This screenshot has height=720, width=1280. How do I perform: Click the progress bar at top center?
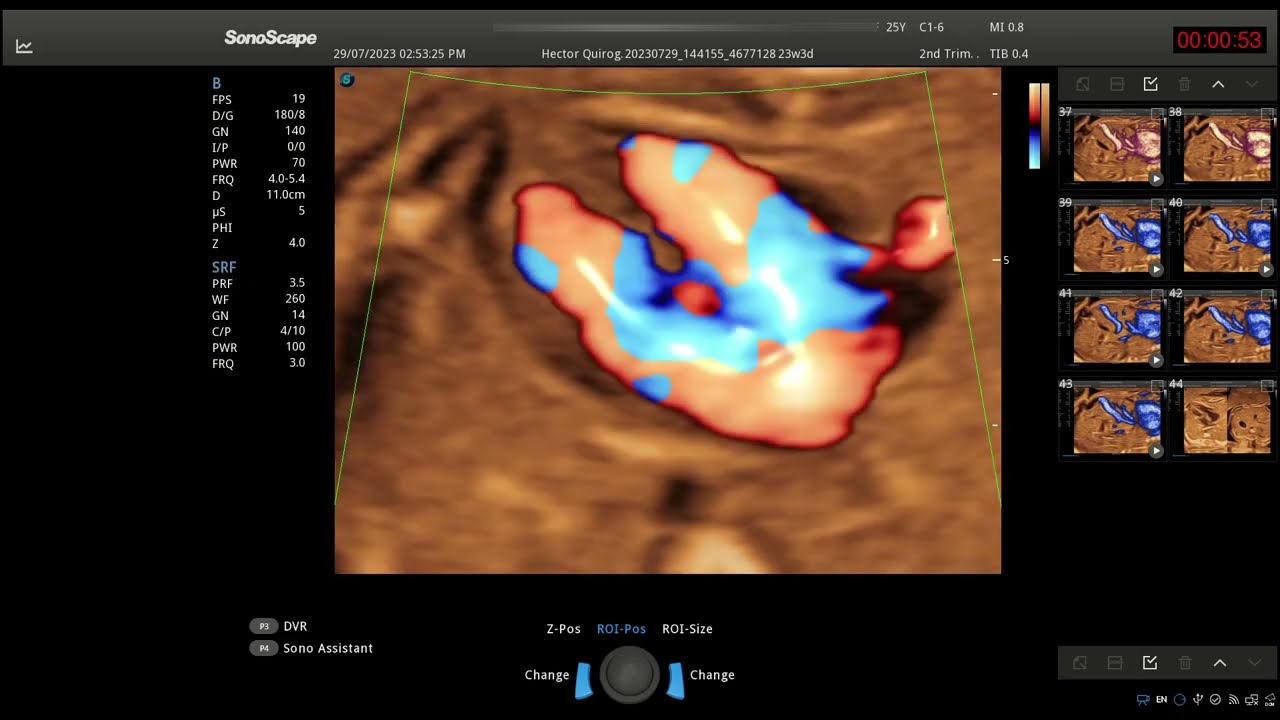tap(685, 28)
